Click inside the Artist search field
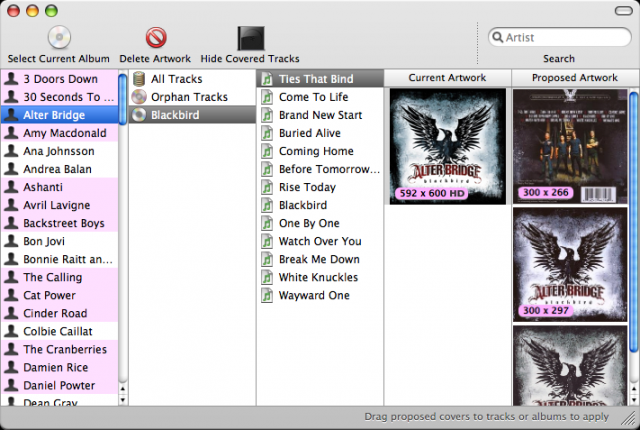The height and width of the screenshot is (430, 640). [560, 37]
